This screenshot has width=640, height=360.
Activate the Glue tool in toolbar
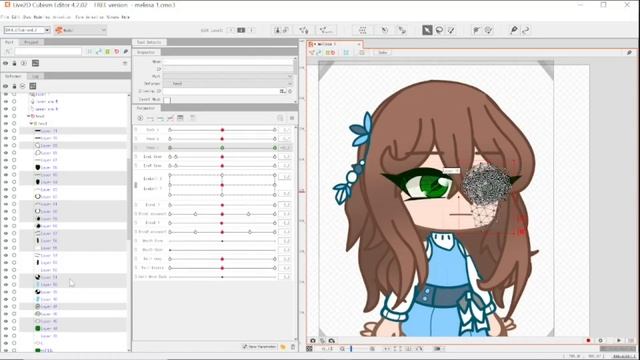pyautogui.click(x=402, y=30)
